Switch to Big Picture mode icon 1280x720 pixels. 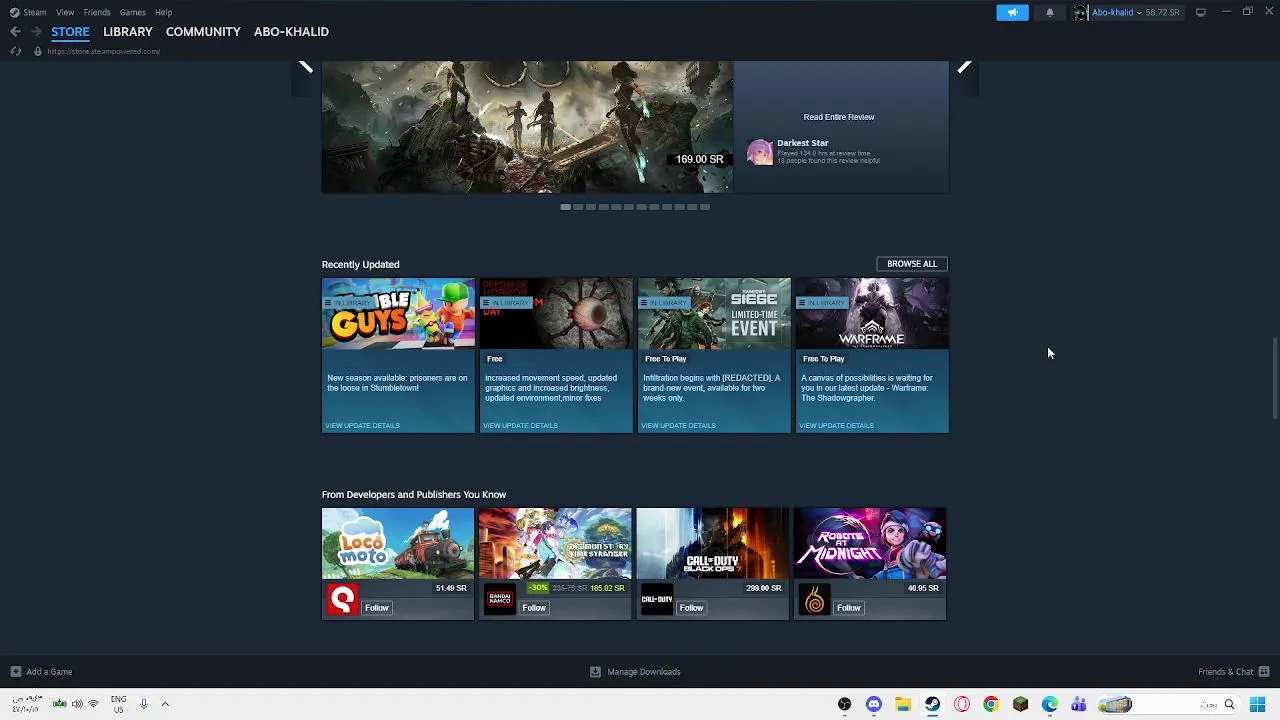coord(1201,12)
